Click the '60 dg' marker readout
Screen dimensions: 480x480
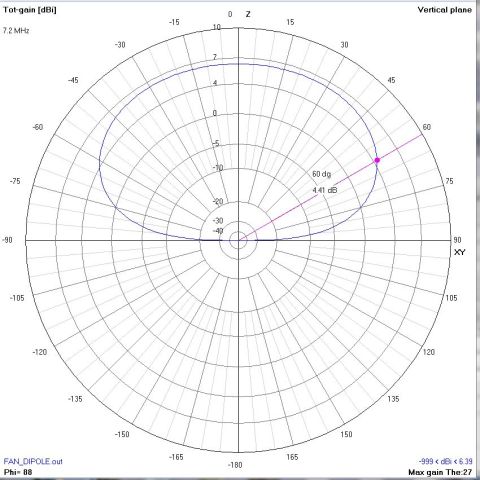click(x=322, y=174)
